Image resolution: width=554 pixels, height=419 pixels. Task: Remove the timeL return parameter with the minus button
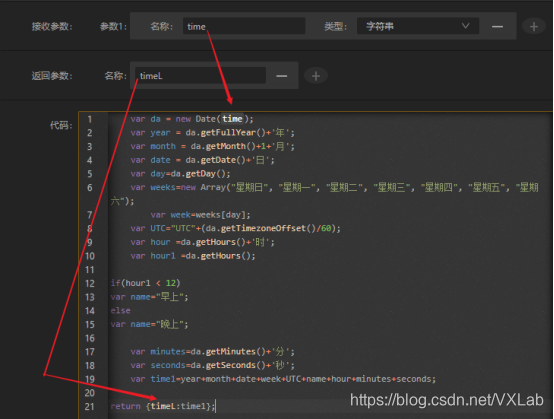point(282,76)
